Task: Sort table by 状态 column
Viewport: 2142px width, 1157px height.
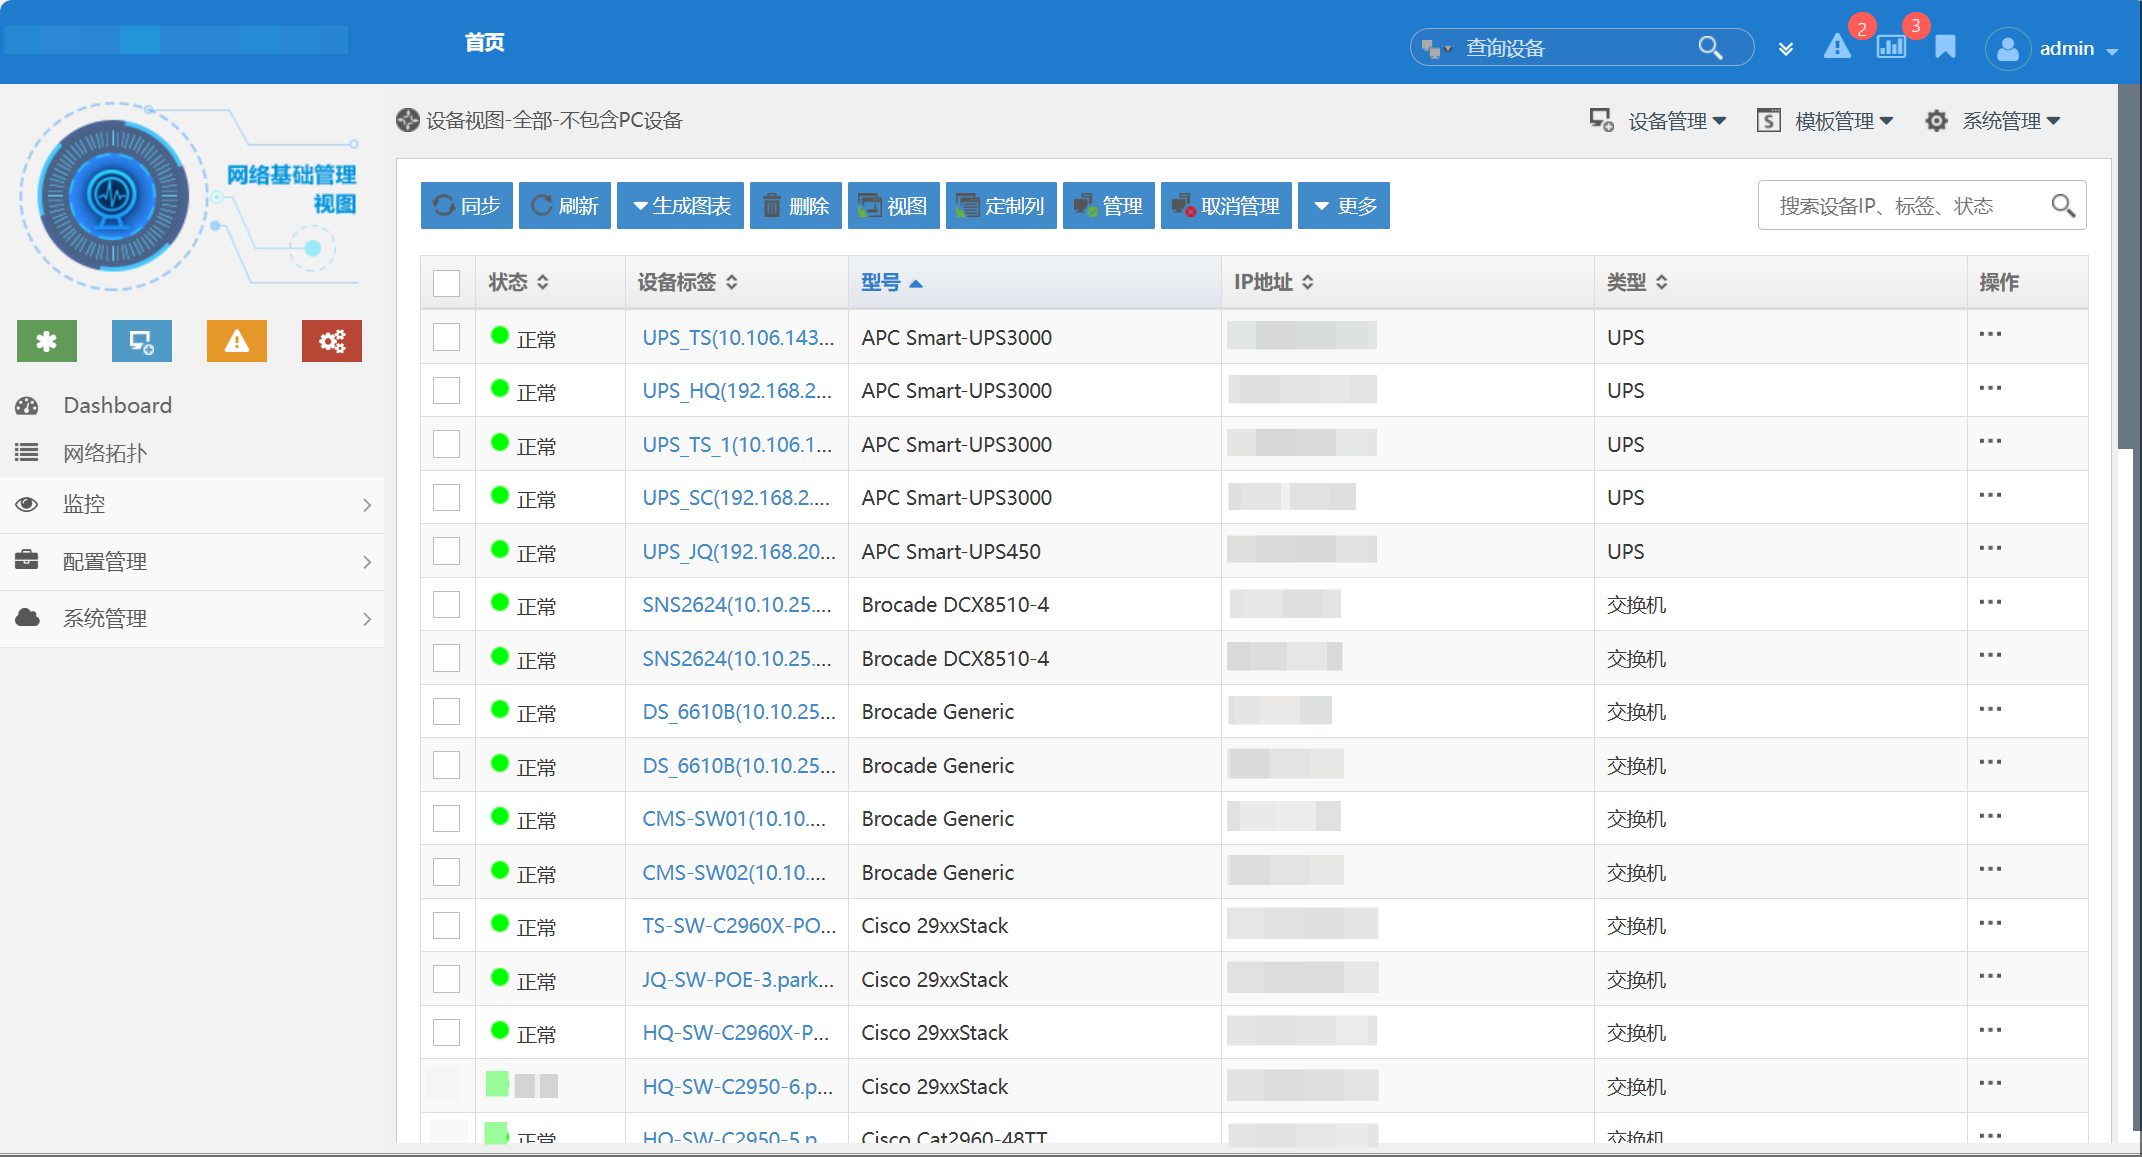Action: coord(518,283)
